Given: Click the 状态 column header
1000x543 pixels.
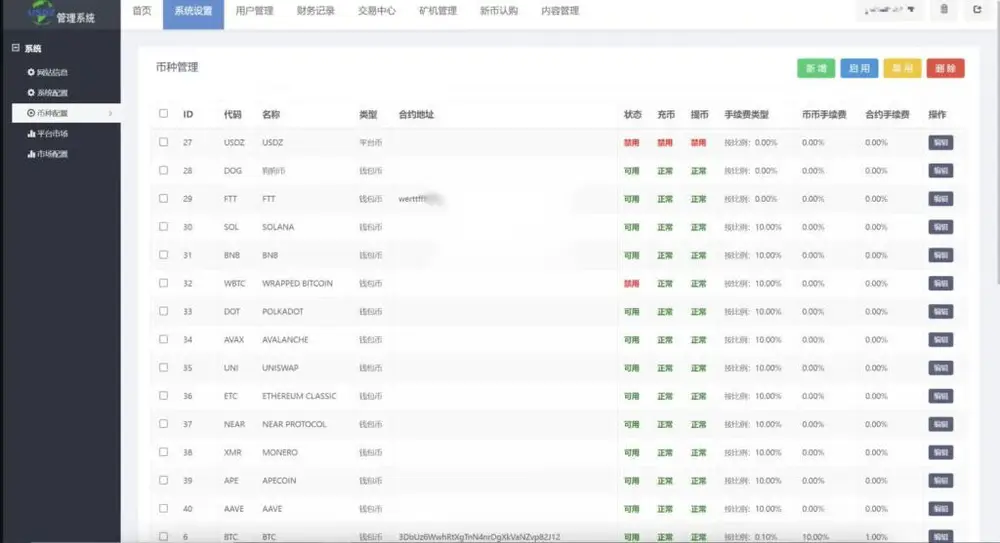Looking at the screenshot, I should coord(632,114).
